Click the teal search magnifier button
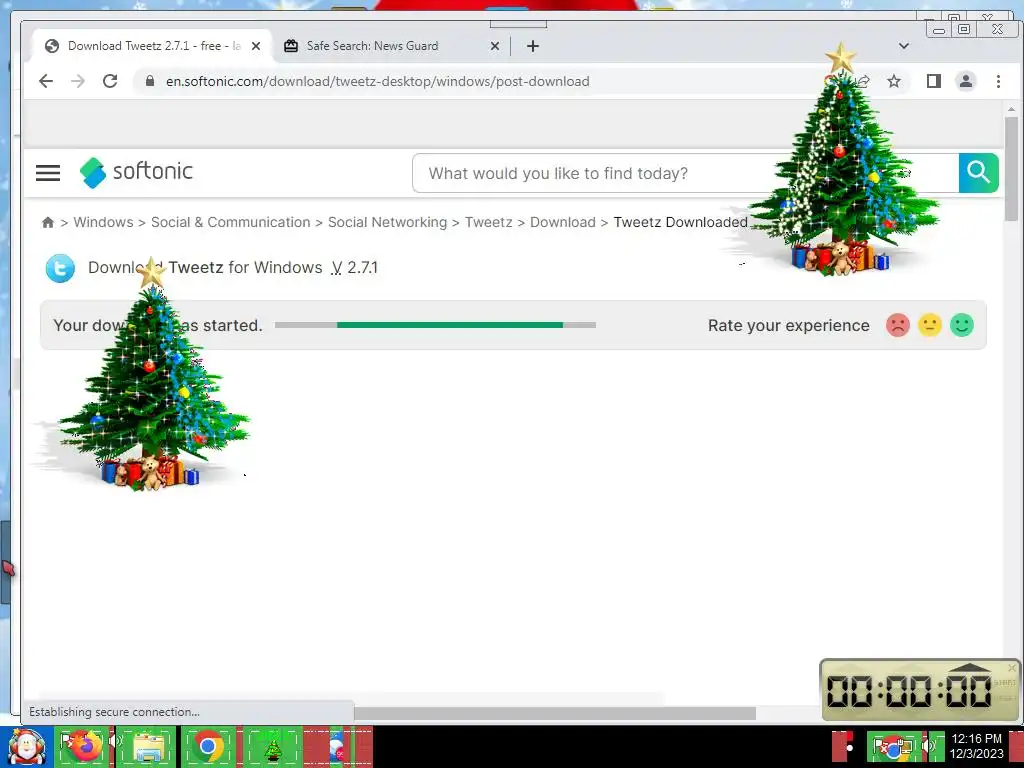Screen dimensions: 1024x768 978,173
